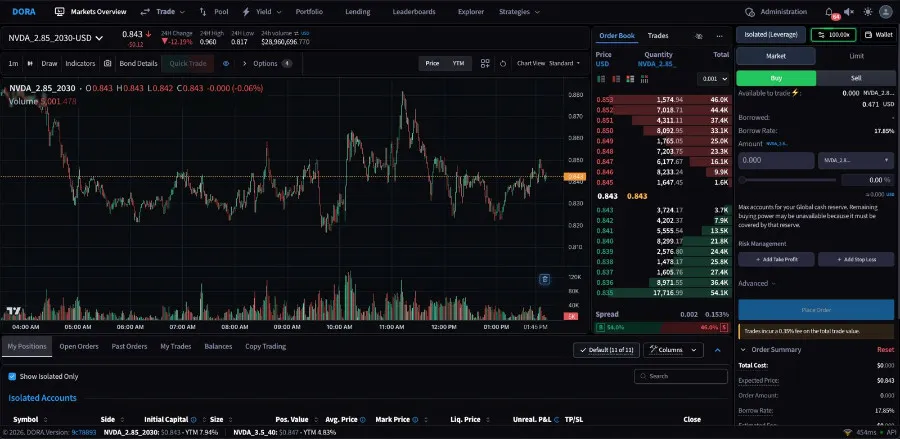
Task: Switch theme with the sun icon
Action: pyautogui.click(x=867, y=11)
